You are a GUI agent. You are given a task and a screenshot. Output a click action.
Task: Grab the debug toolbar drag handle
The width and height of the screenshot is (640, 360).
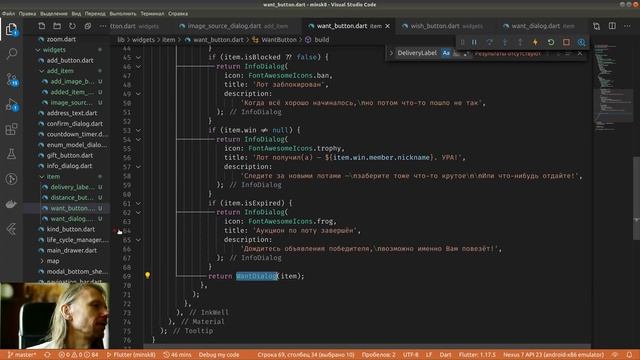(x=462, y=42)
